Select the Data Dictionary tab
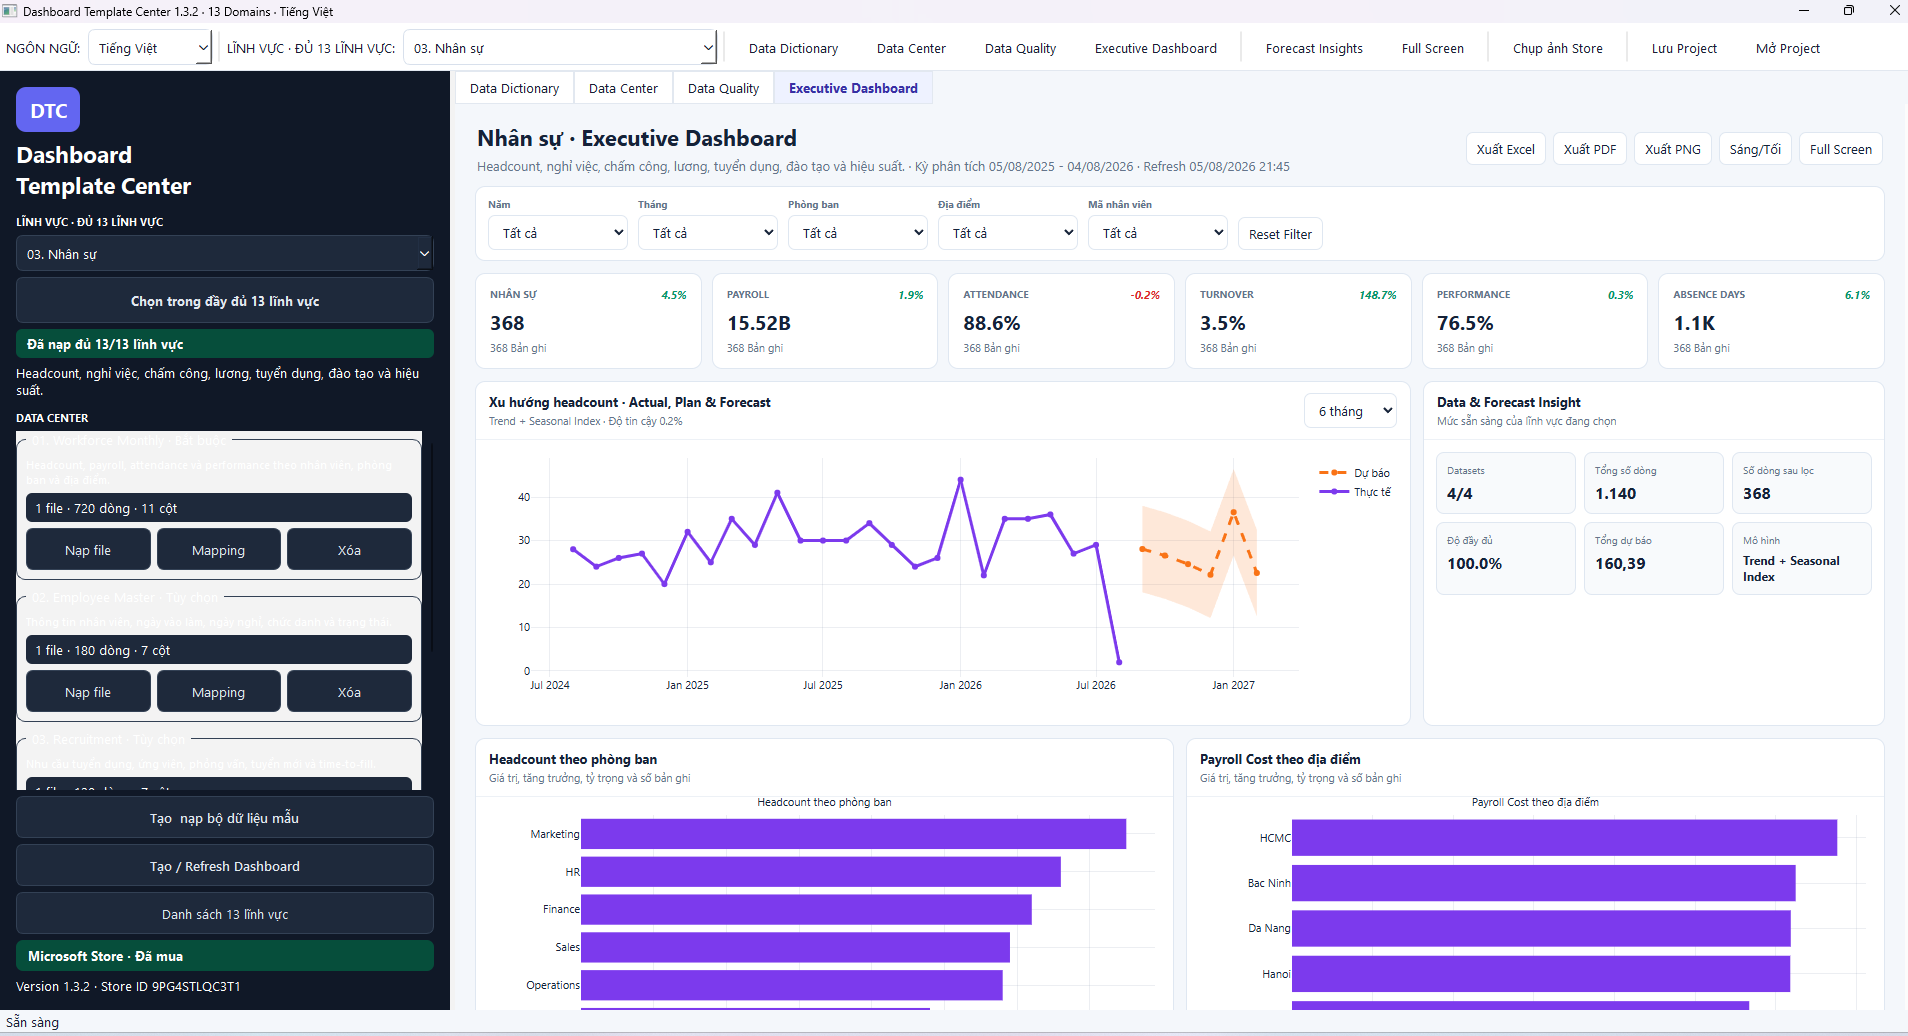Screen dimensions: 1908x1036 pyautogui.click(x=514, y=88)
